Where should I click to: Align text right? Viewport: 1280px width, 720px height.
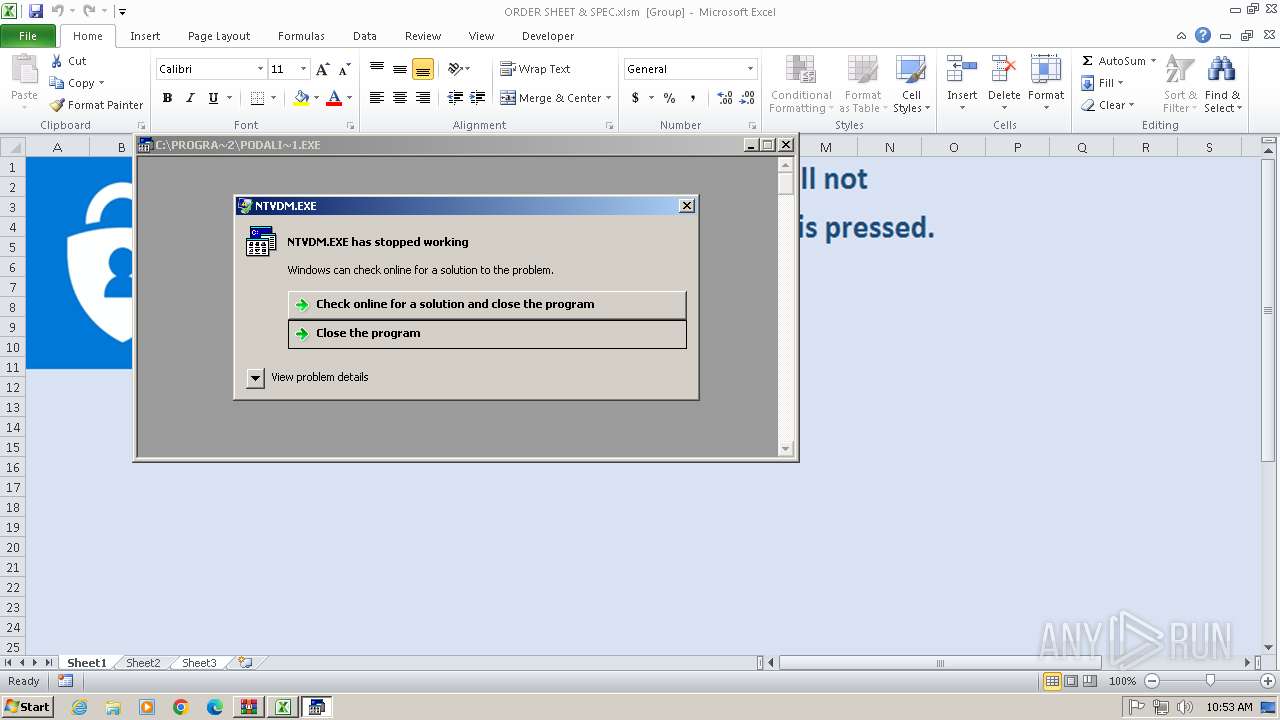pos(423,98)
